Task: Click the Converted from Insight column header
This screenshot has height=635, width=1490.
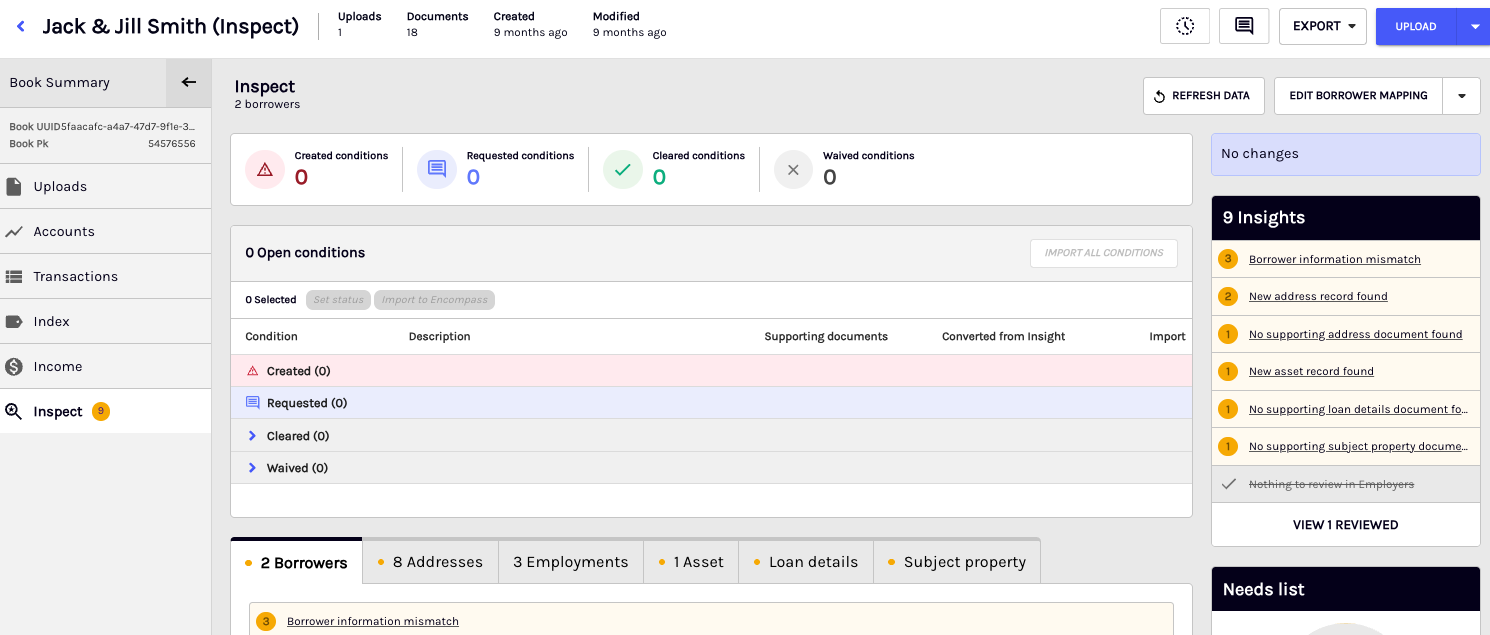Action: [1003, 337]
